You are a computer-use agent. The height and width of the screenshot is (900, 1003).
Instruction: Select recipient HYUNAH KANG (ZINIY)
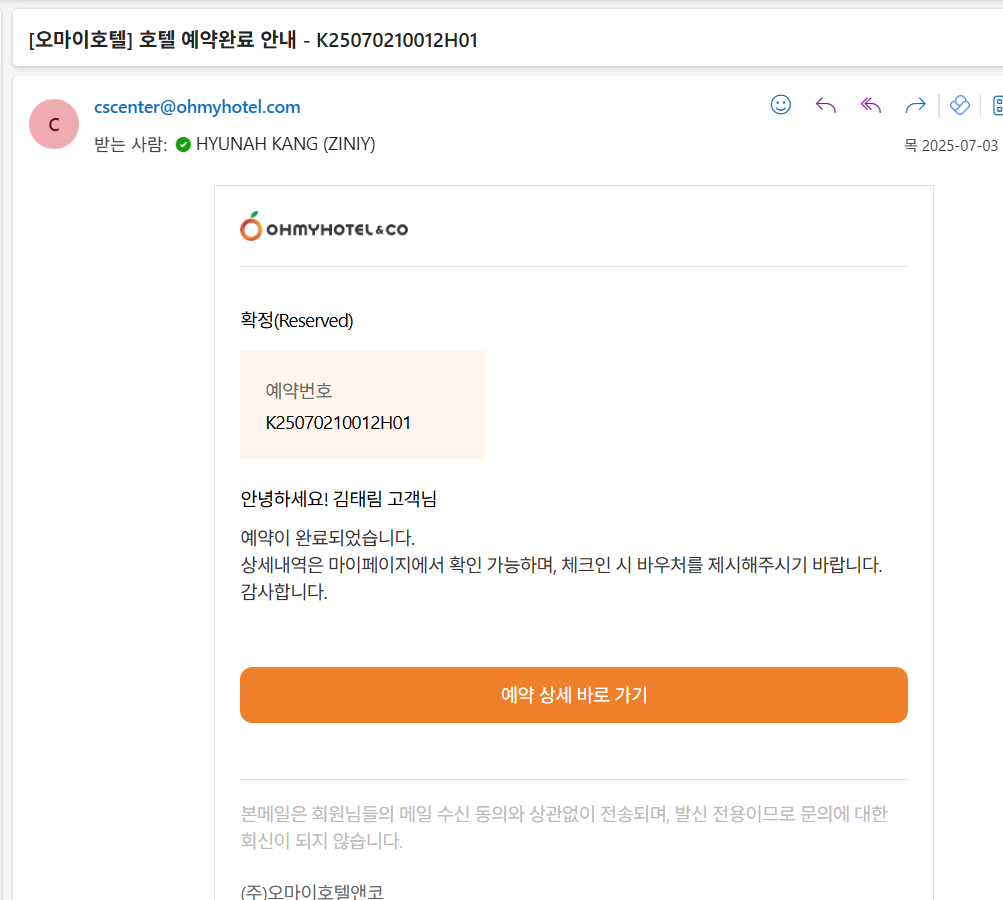(285, 144)
